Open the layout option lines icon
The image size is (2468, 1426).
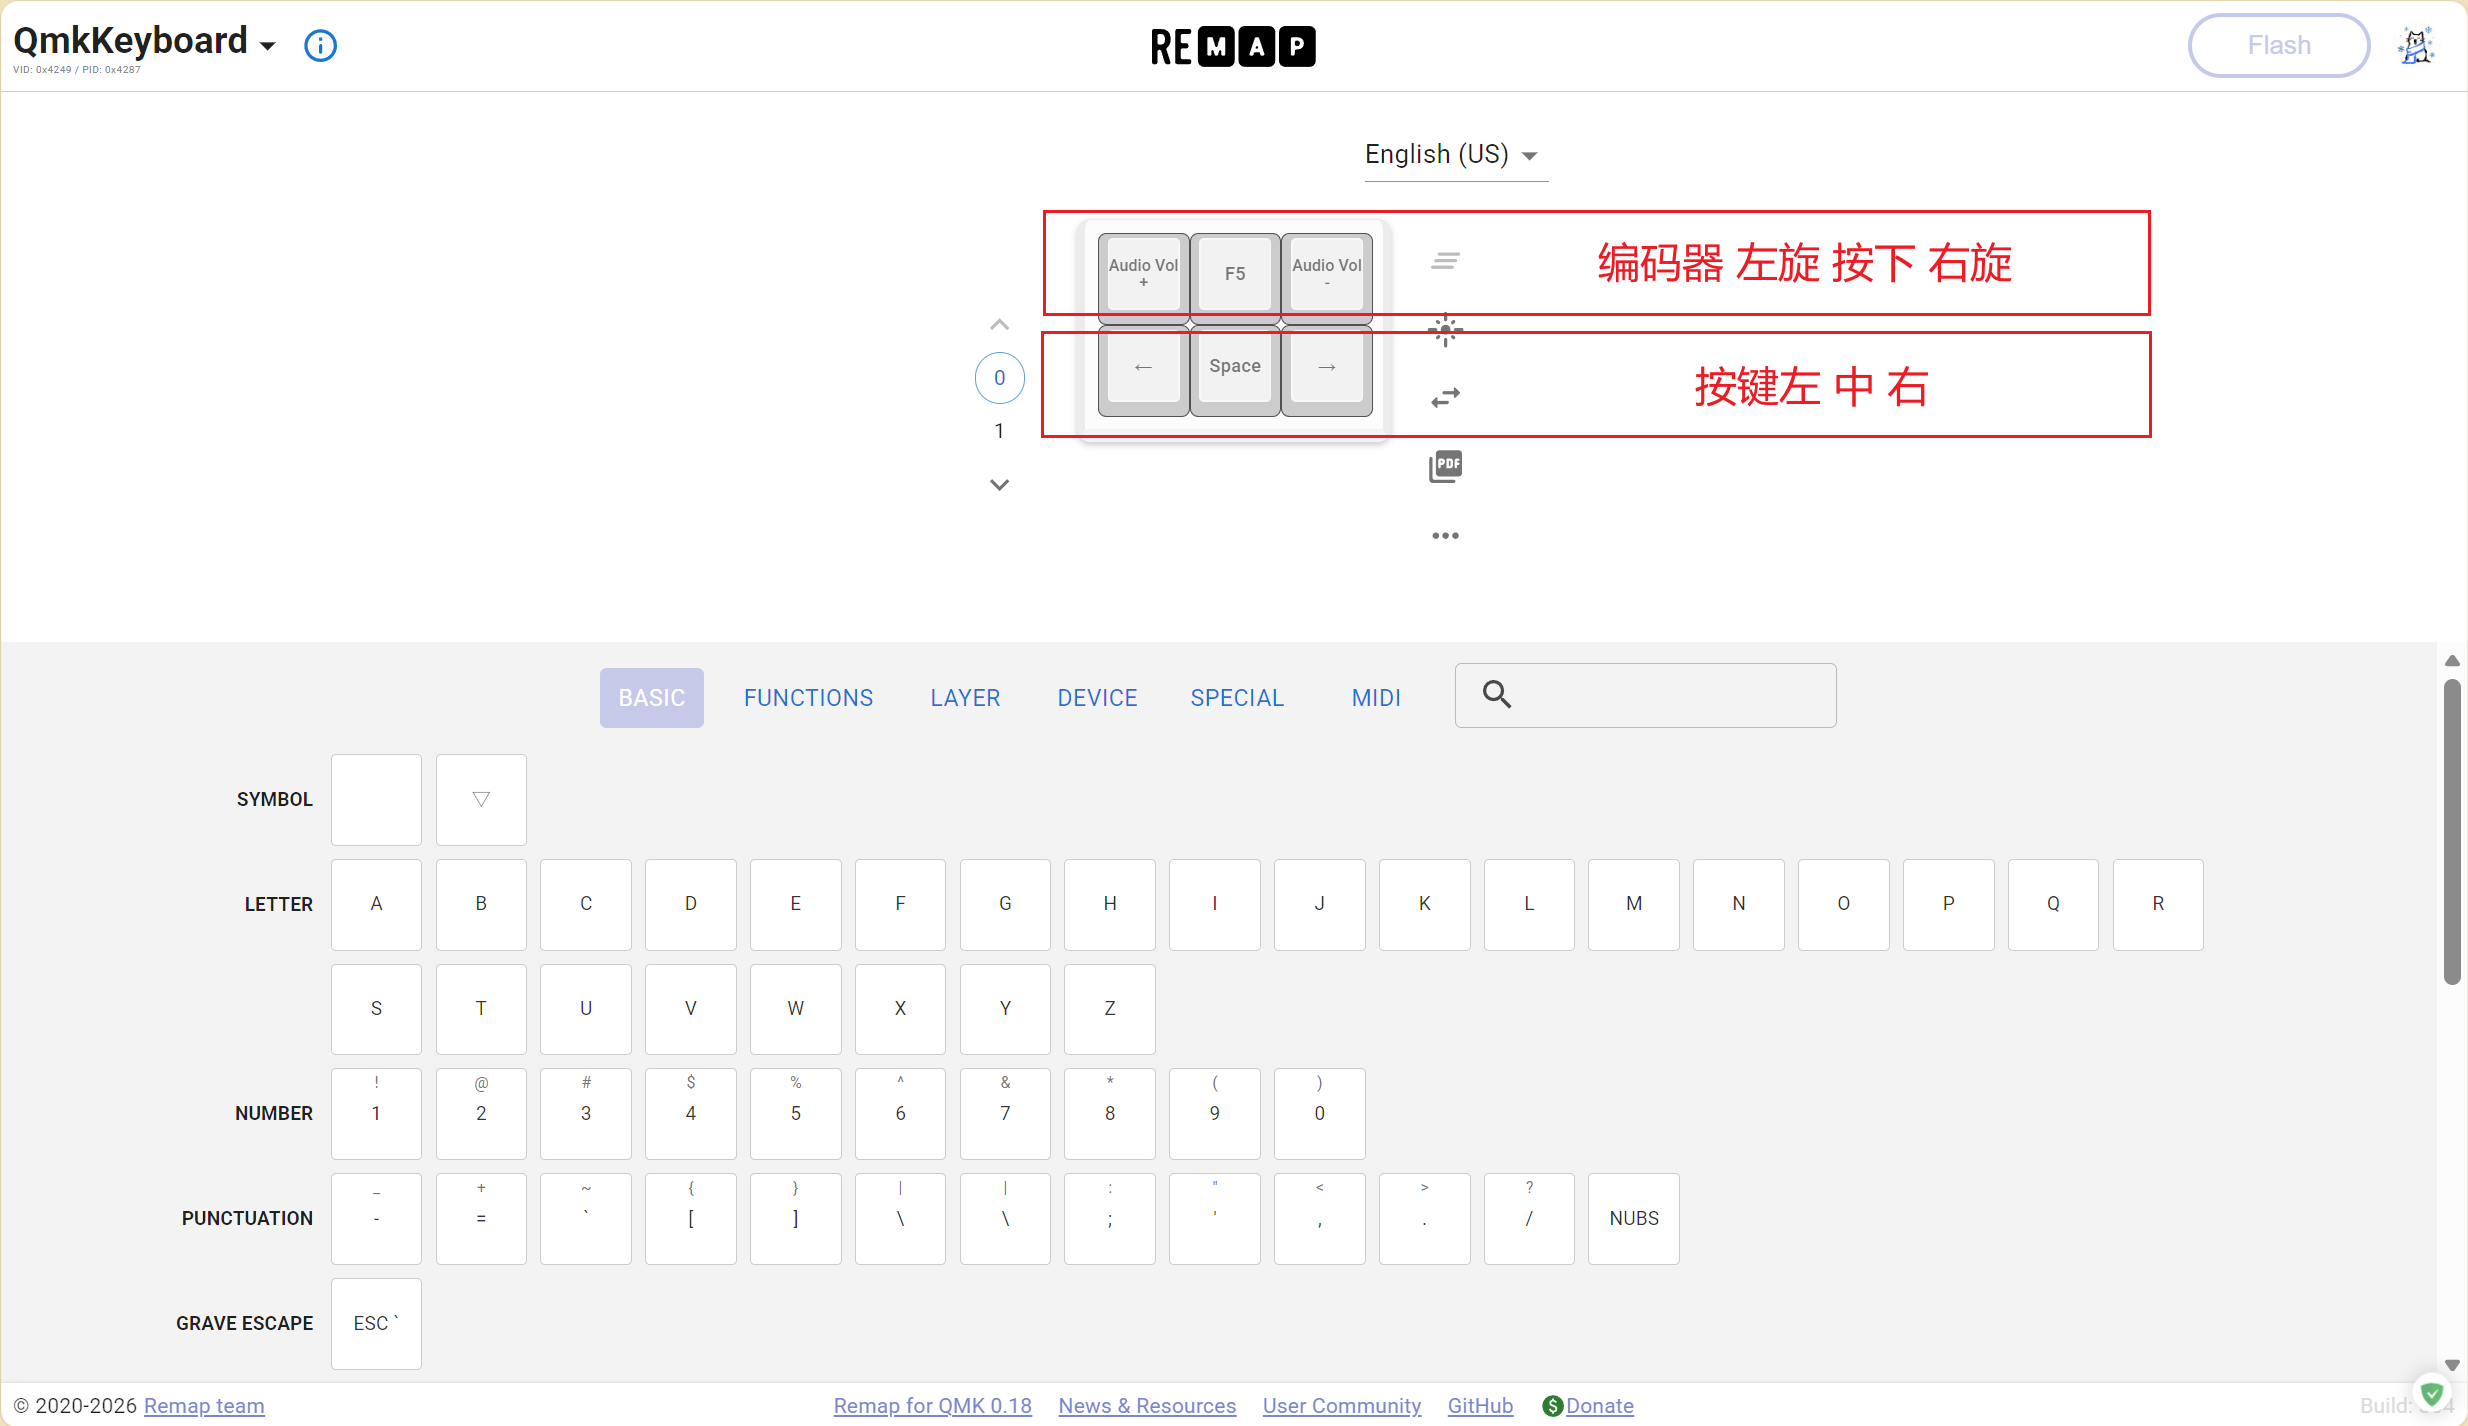[1445, 261]
